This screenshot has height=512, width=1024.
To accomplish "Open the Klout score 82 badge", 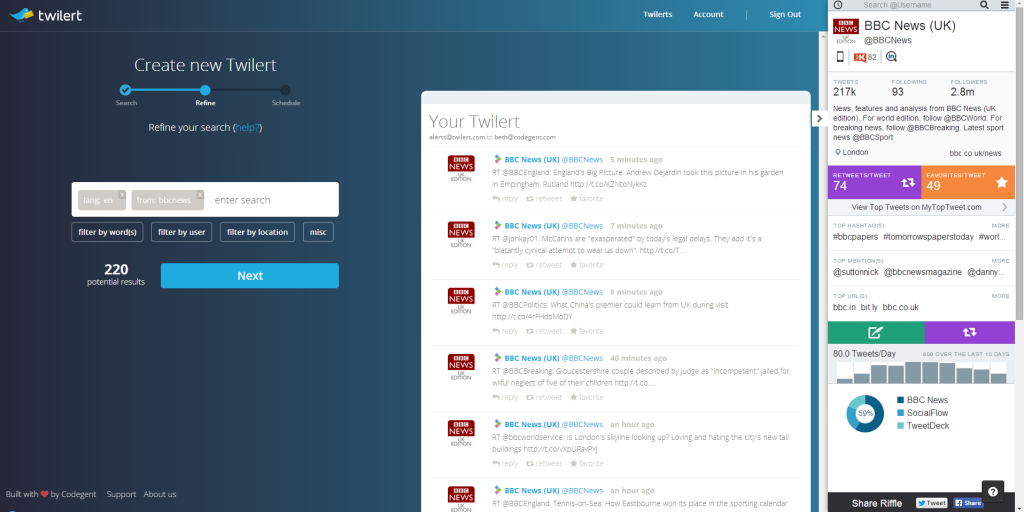I will click(x=865, y=57).
